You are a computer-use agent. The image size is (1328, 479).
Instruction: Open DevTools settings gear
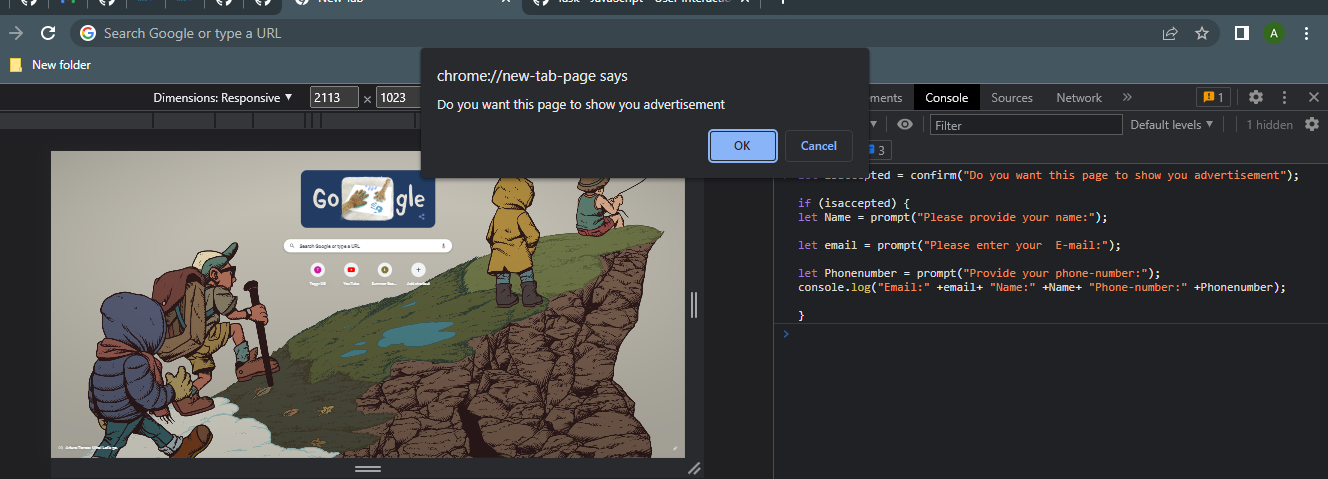pyautogui.click(x=1256, y=97)
